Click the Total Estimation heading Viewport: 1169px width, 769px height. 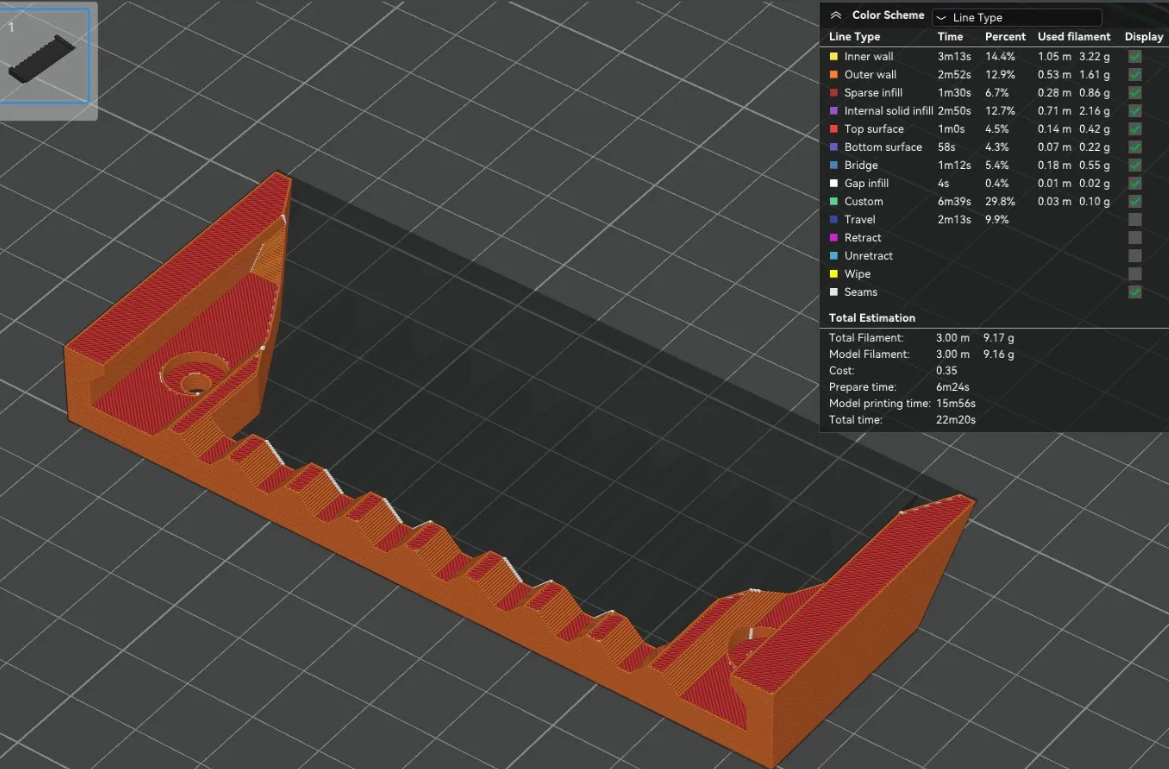872,318
